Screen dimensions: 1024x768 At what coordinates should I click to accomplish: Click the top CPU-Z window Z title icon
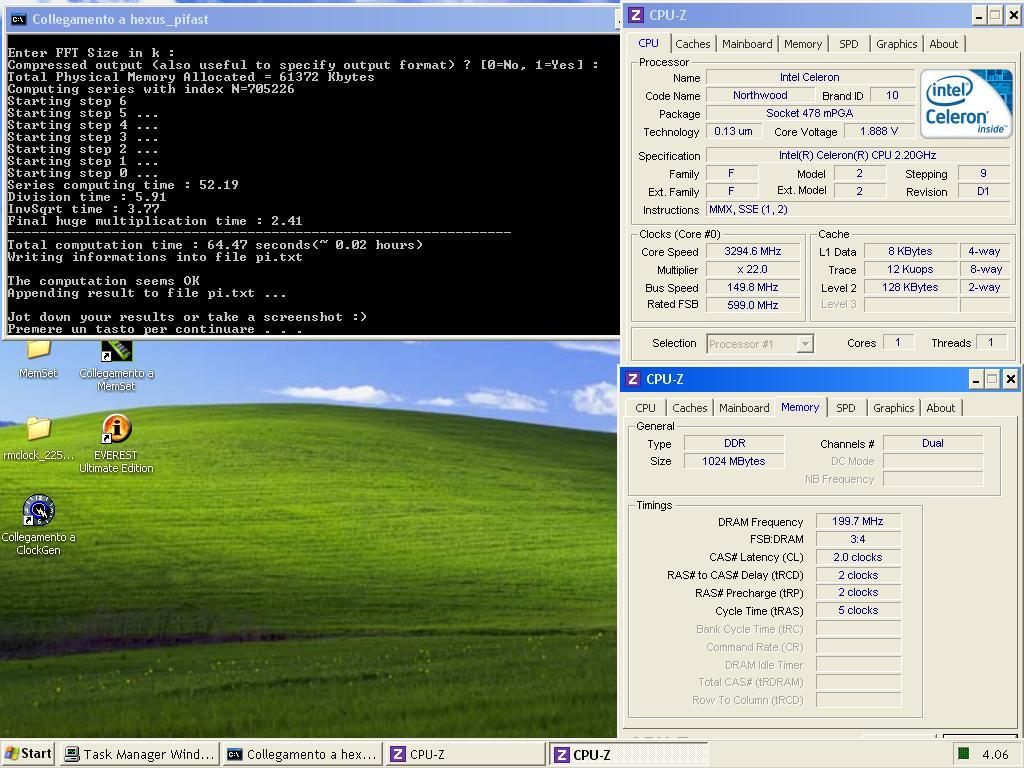coord(635,15)
